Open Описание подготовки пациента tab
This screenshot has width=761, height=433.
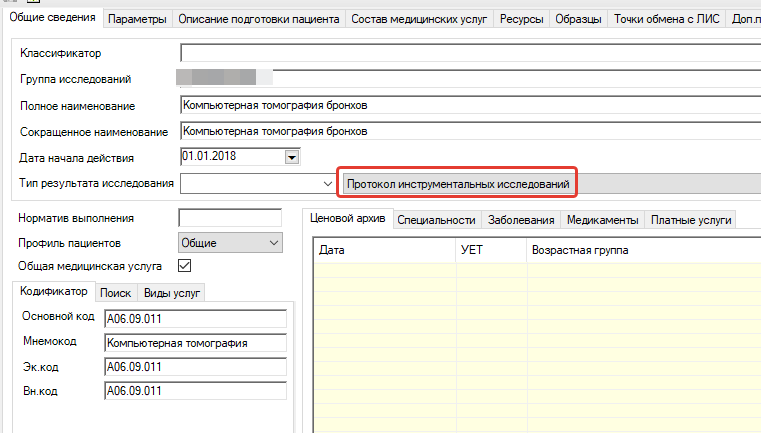pos(258,19)
